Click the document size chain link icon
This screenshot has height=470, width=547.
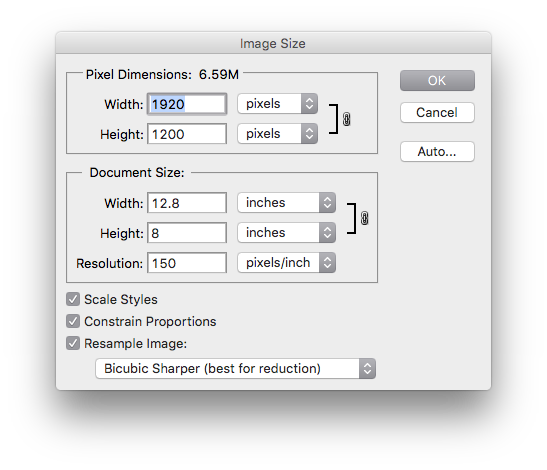(364, 218)
